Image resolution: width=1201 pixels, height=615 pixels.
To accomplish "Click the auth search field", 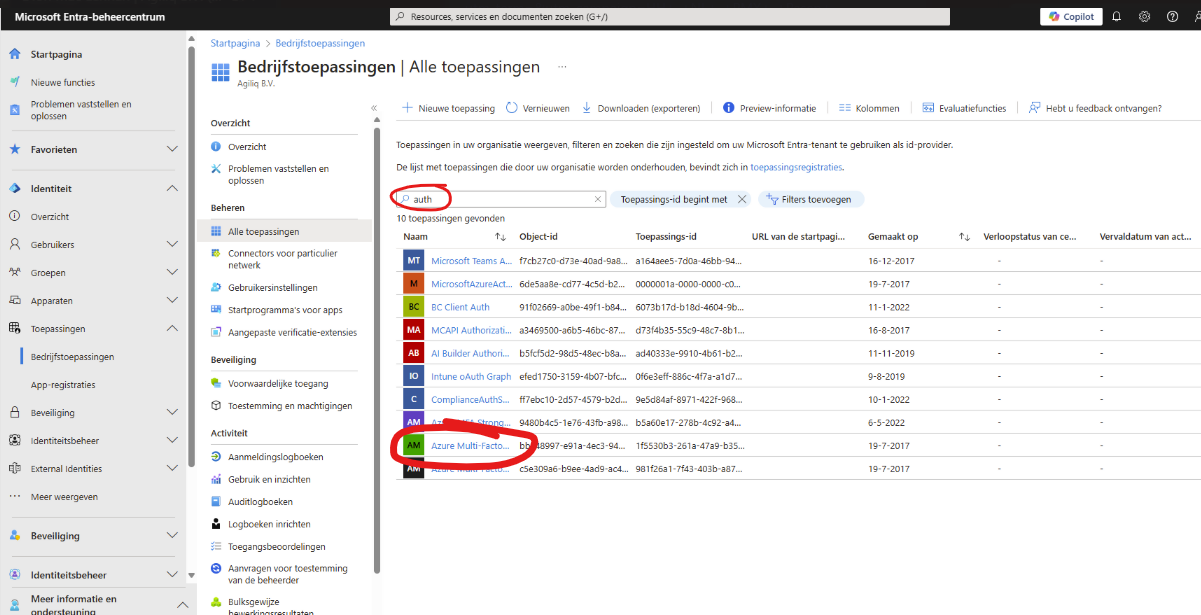I will coord(500,199).
